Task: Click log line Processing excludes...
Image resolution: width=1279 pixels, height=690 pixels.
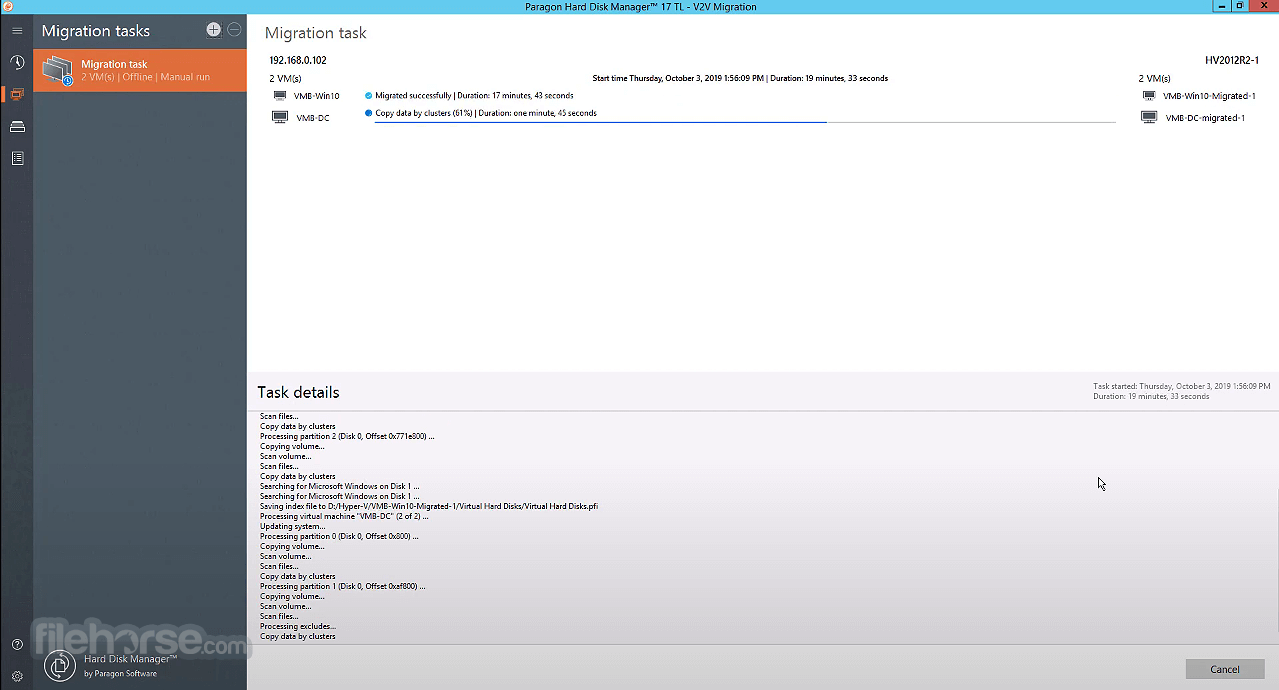Action: 298,626
